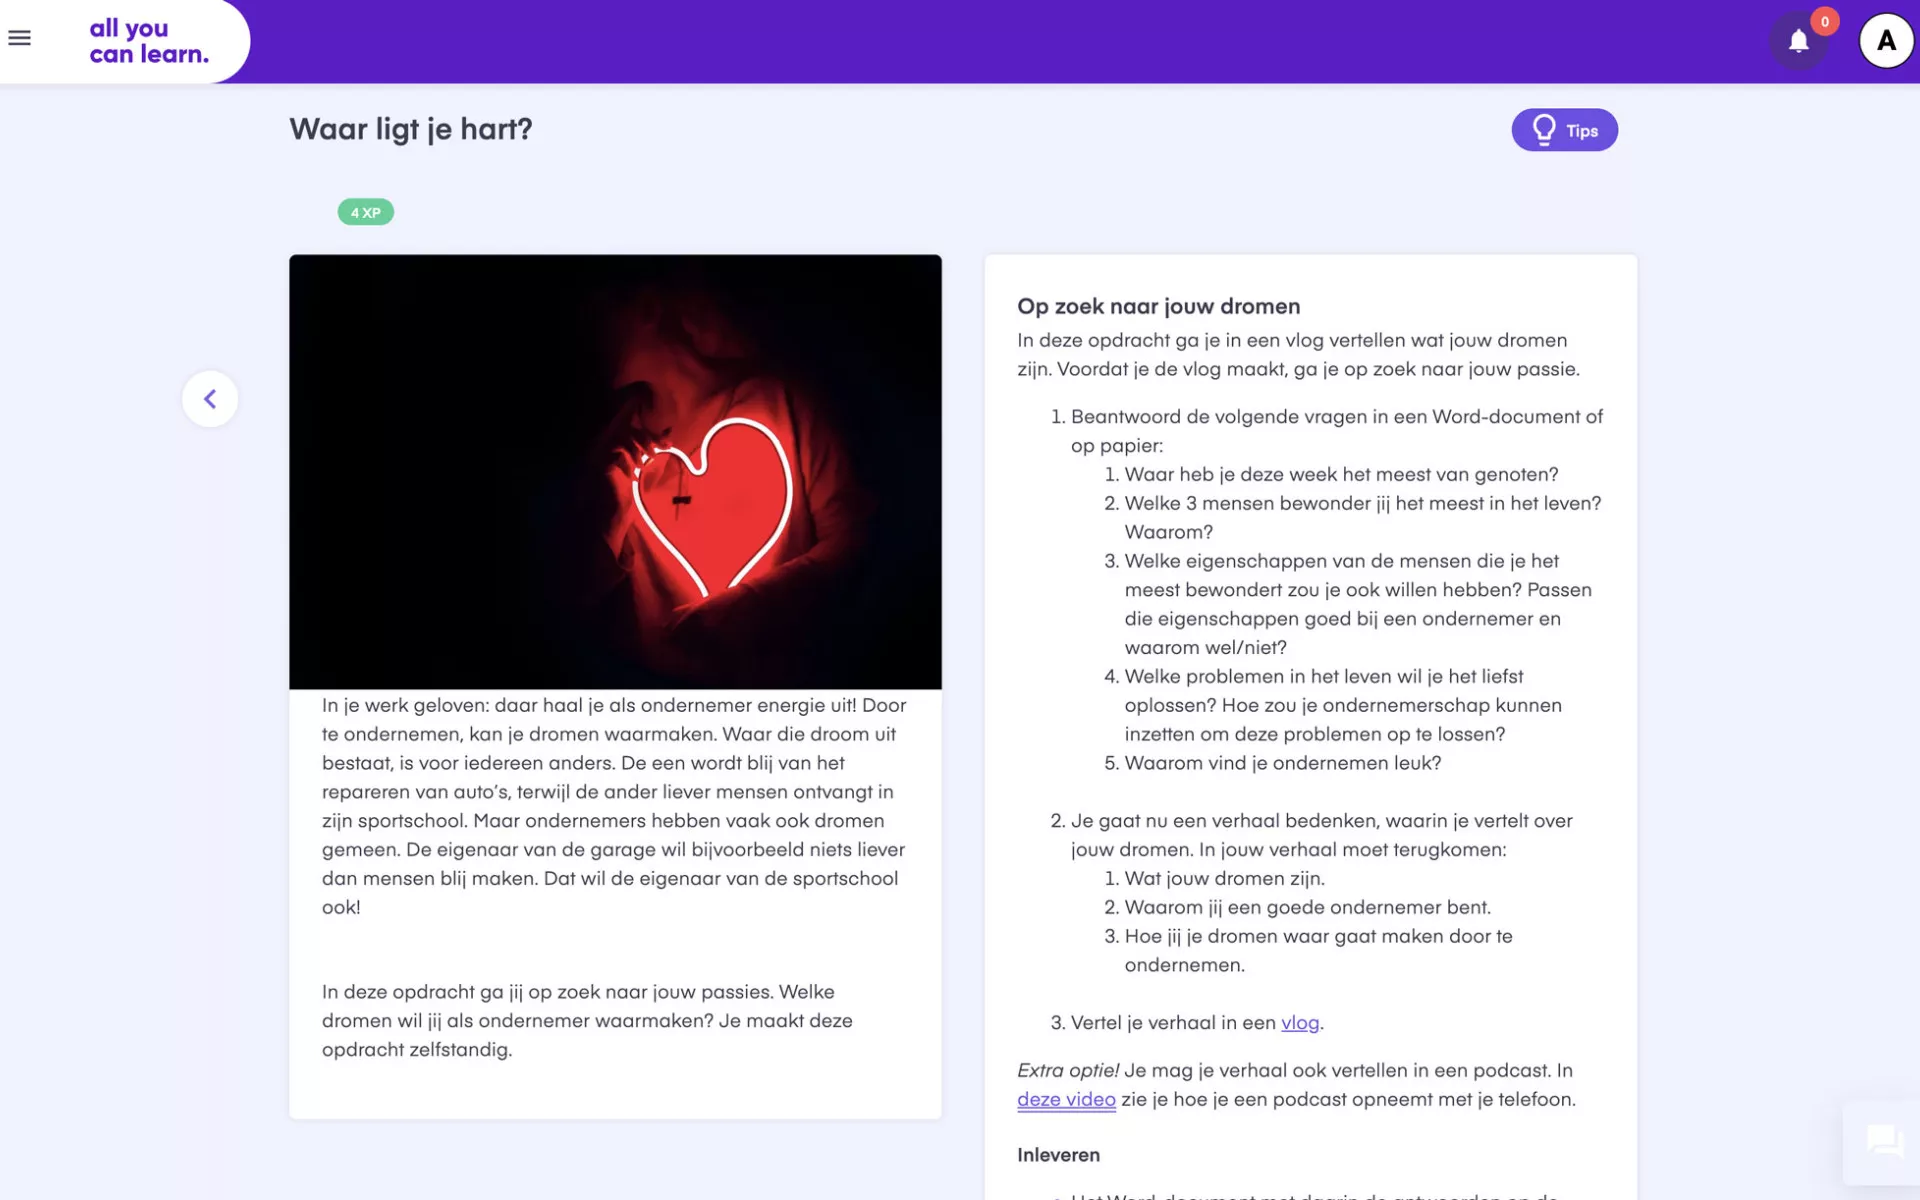
Task: Open the 'vlog' hyperlink
Action: click(1299, 1023)
